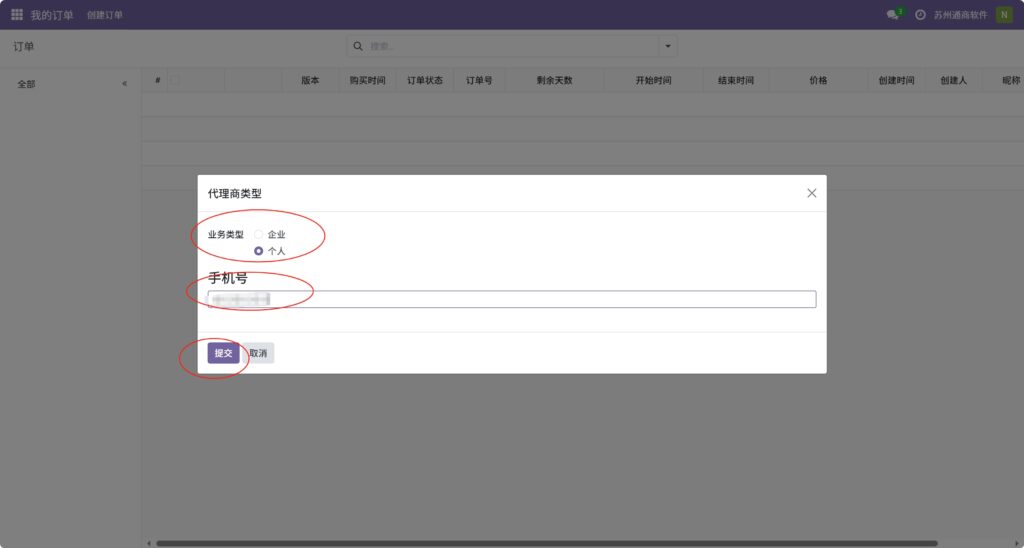Click the 取消 cancel button
This screenshot has width=1024, height=548.
[x=259, y=353]
